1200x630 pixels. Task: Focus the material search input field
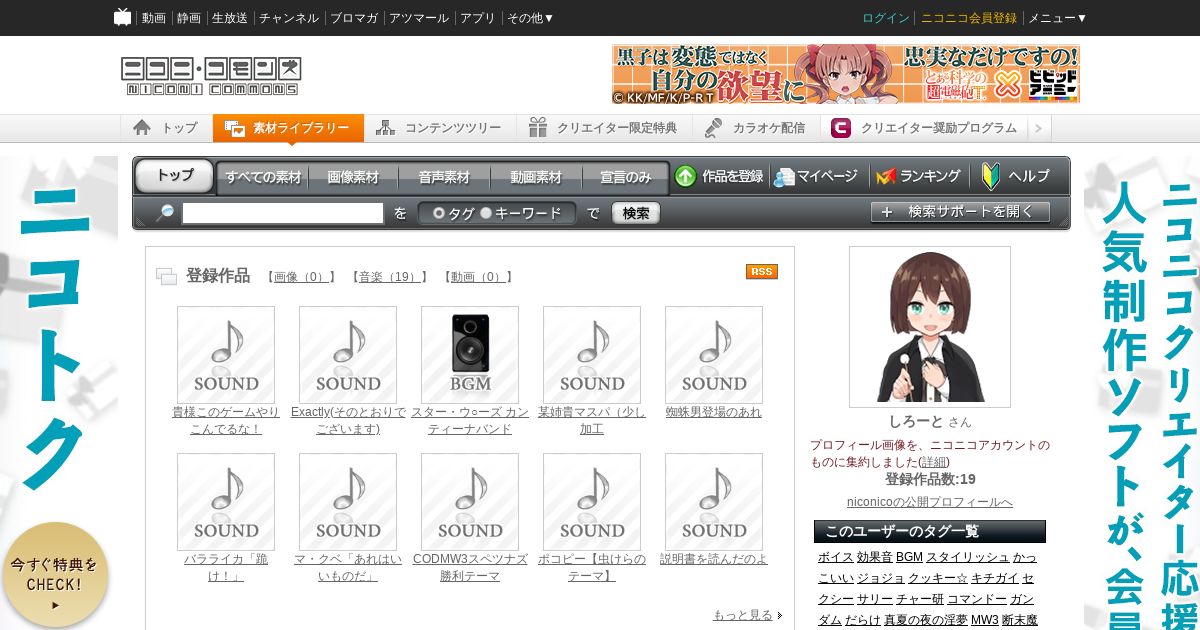click(x=283, y=213)
